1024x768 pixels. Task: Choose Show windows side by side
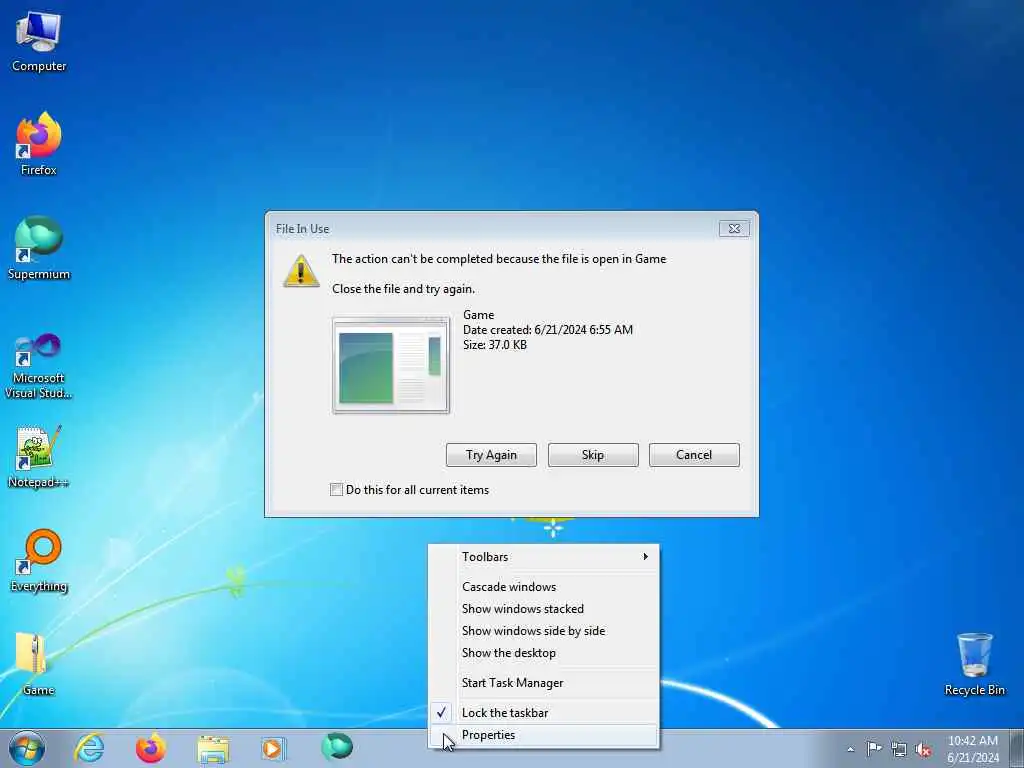tap(543, 631)
